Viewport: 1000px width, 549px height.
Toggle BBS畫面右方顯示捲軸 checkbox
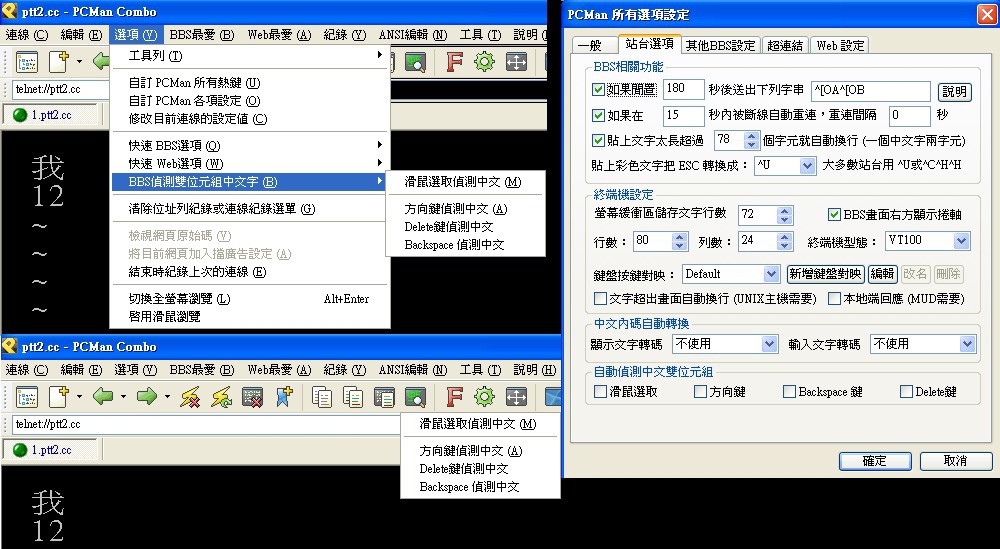[834, 214]
